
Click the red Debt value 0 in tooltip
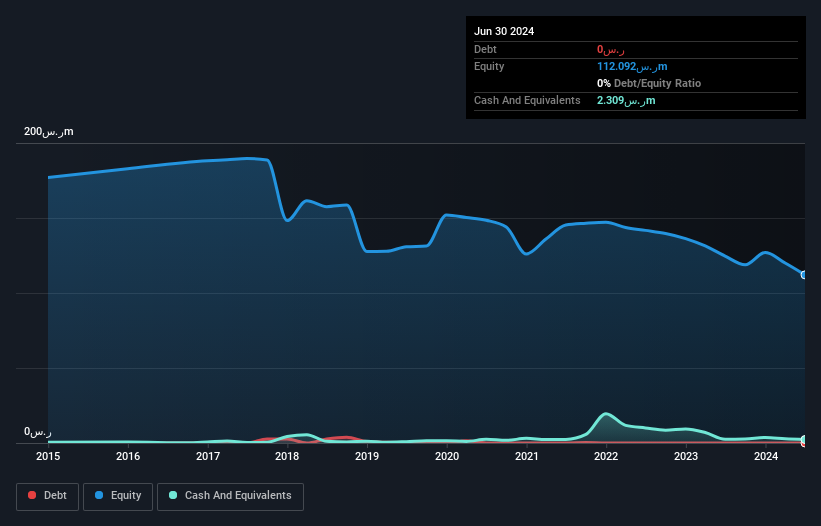[611, 50]
